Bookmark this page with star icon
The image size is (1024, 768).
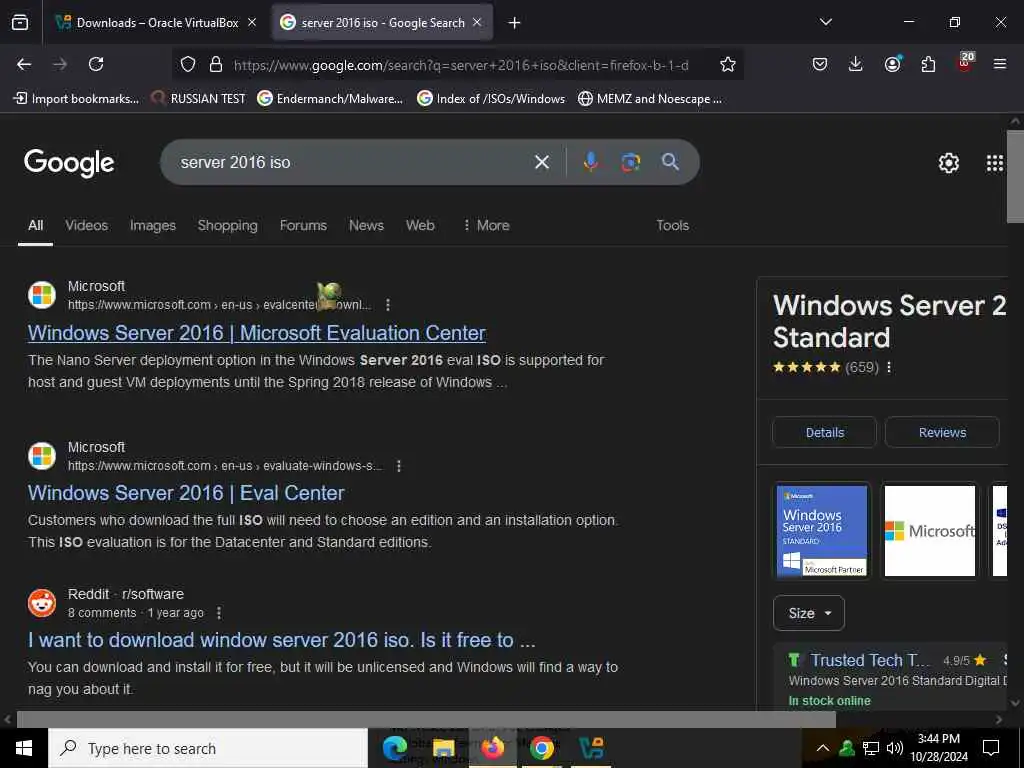[x=728, y=64]
